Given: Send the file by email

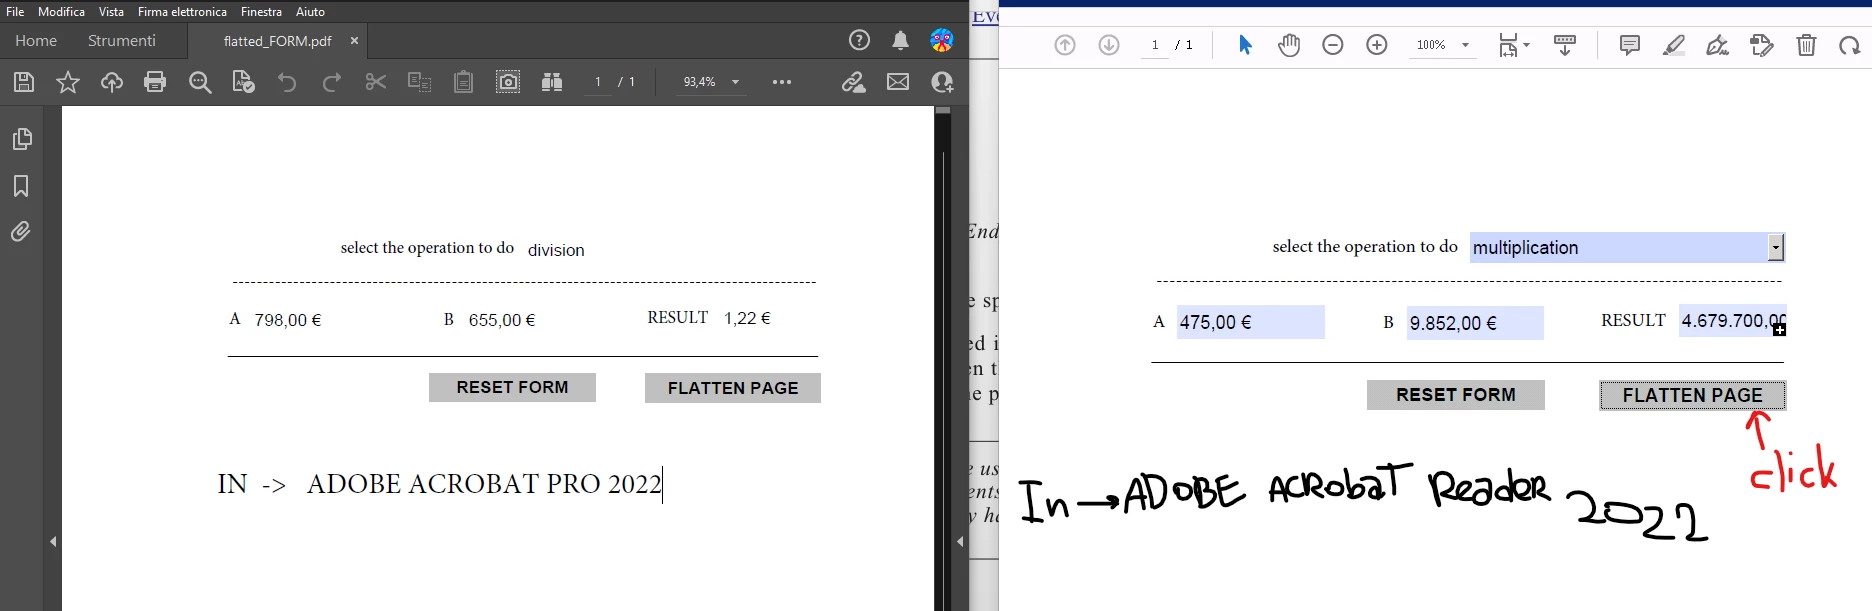Looking at the screenshot, I should (898, 82).
